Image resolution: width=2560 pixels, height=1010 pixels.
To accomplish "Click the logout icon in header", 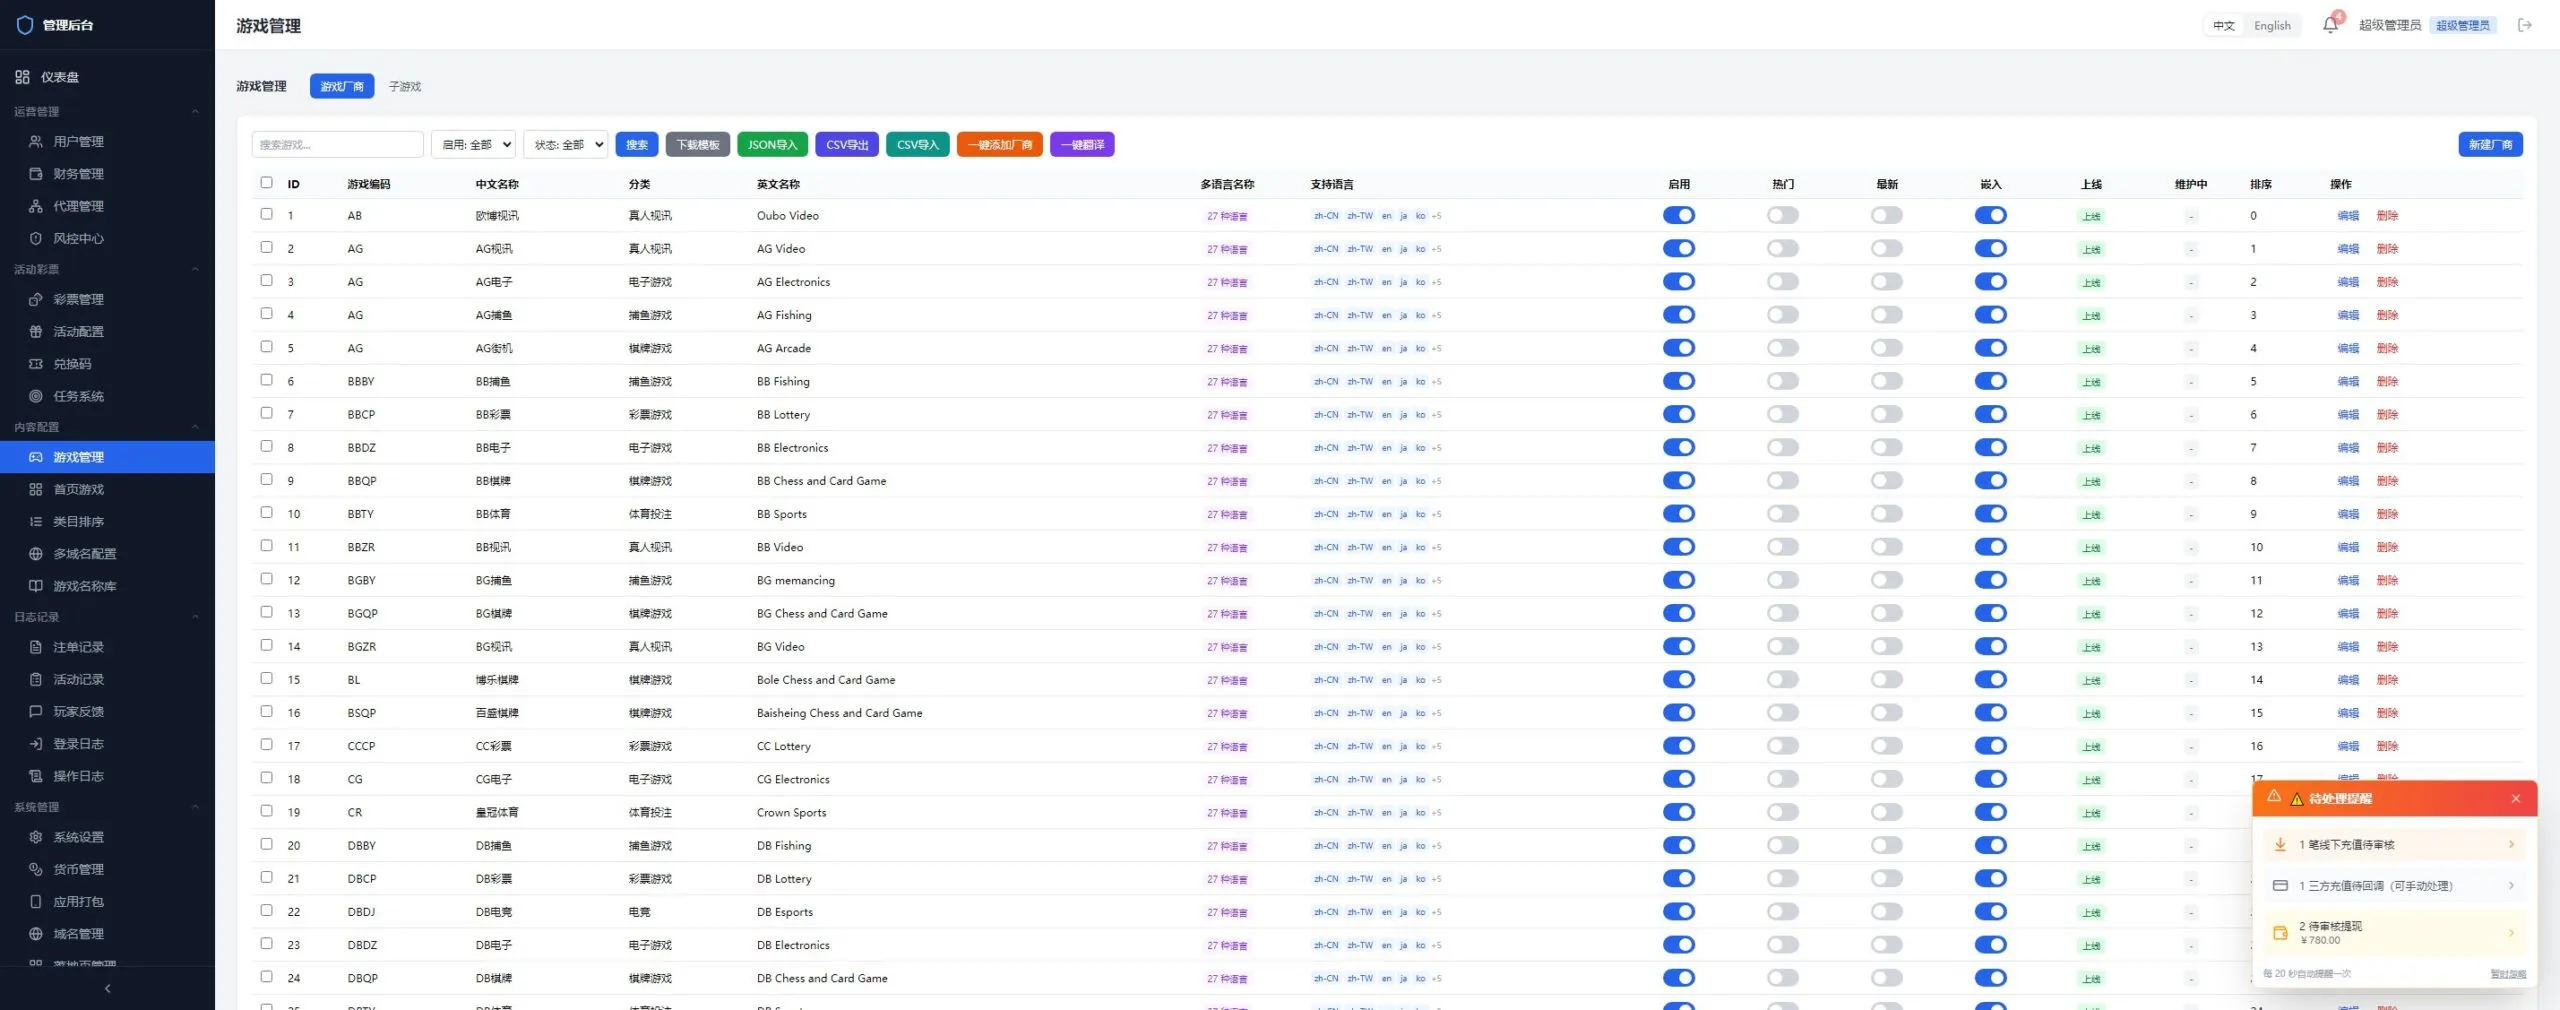I will pos(2525,25).
